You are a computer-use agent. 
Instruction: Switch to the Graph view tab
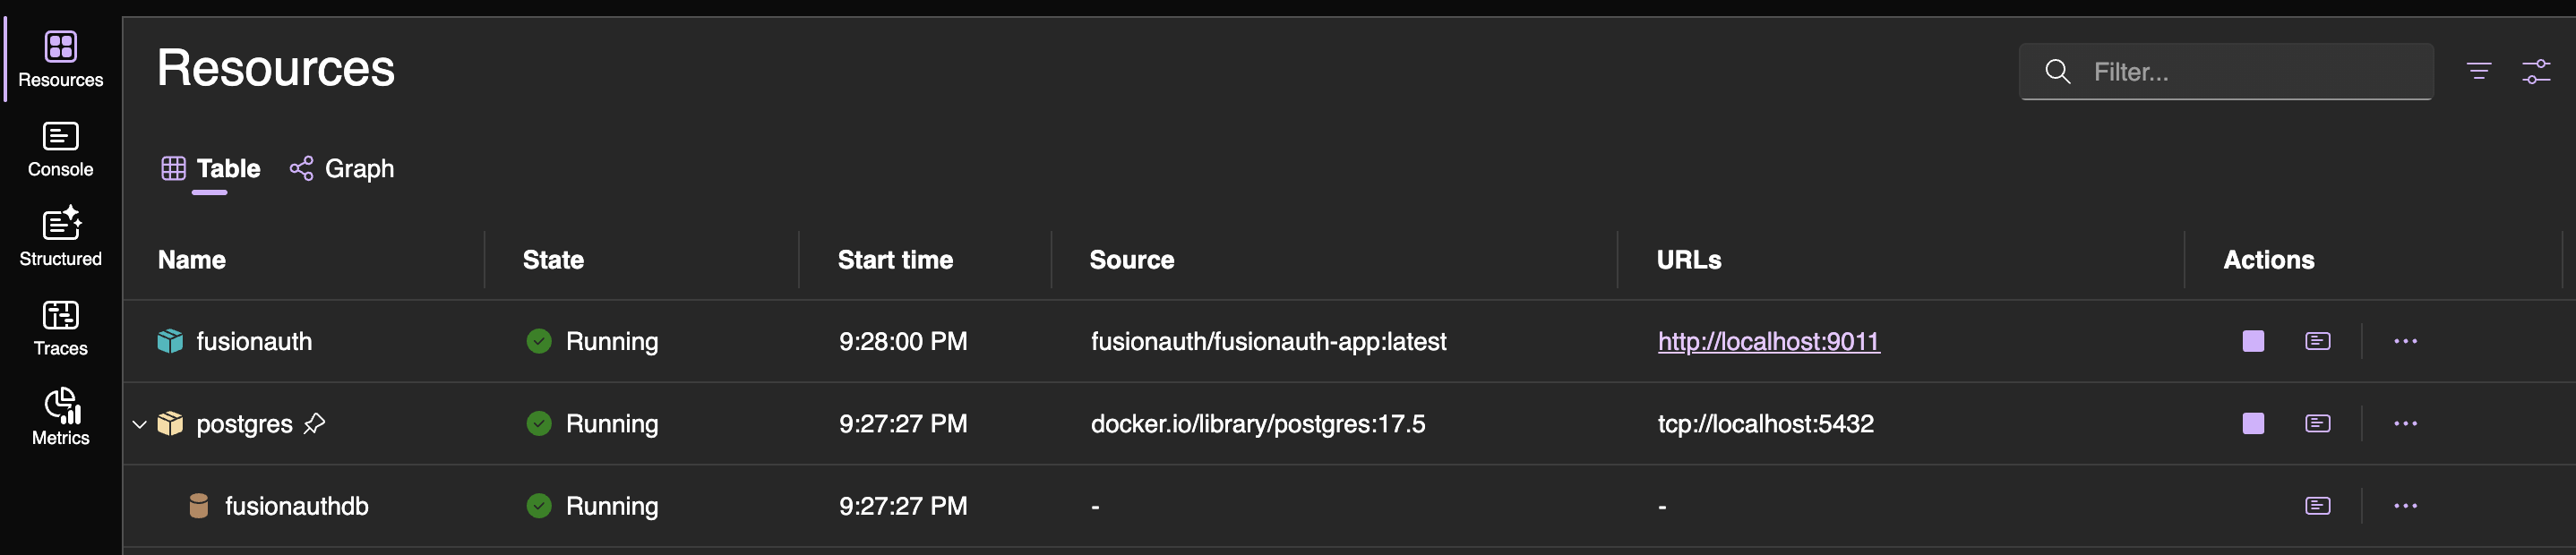[341, 168]
